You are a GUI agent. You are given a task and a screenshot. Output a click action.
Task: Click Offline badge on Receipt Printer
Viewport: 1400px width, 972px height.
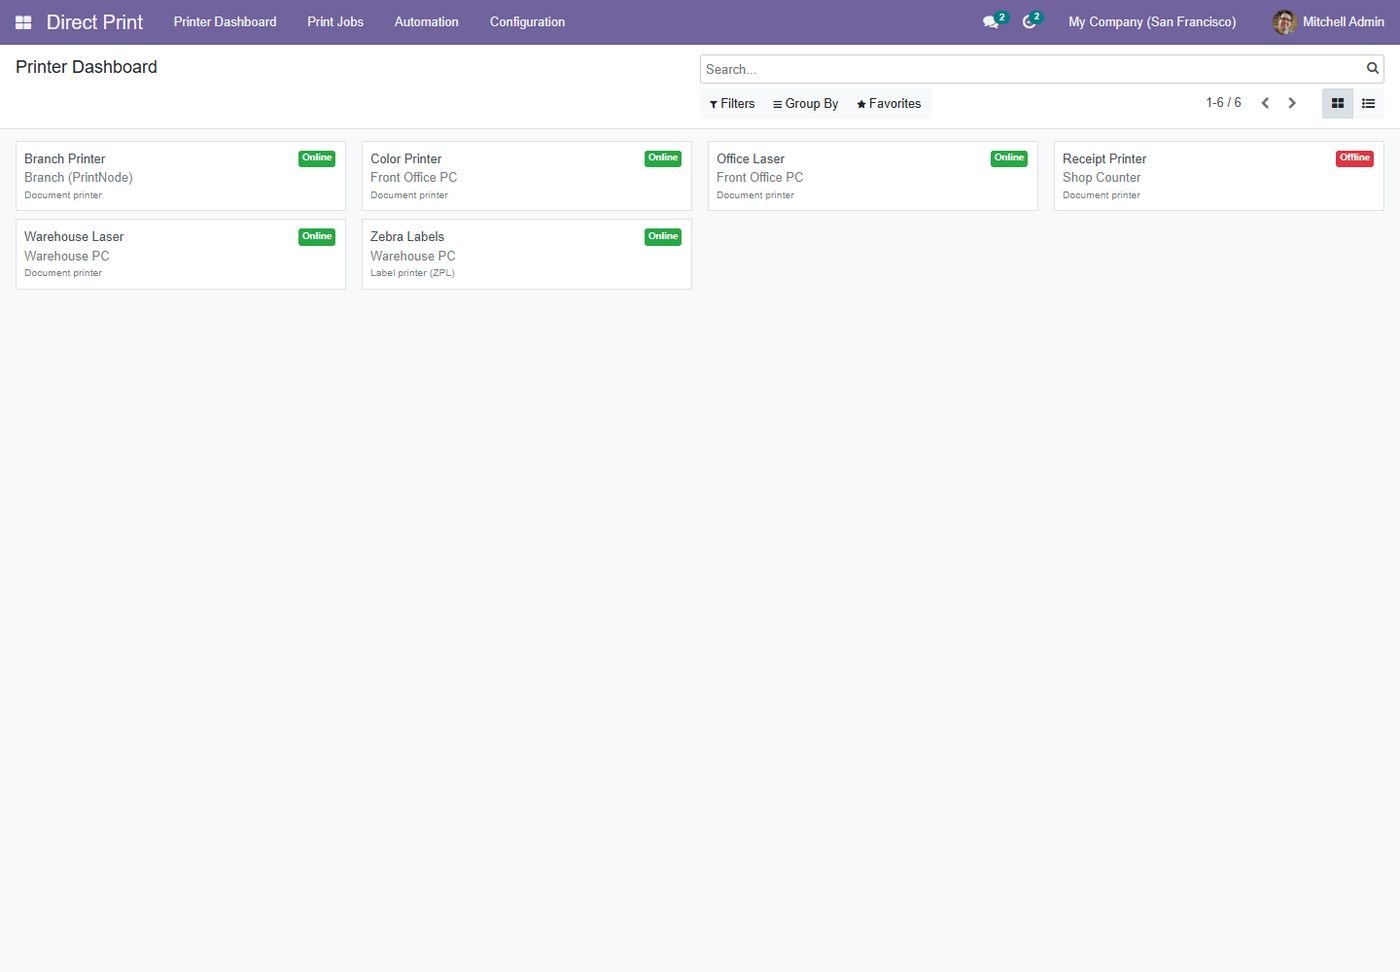pos(1355,158)
